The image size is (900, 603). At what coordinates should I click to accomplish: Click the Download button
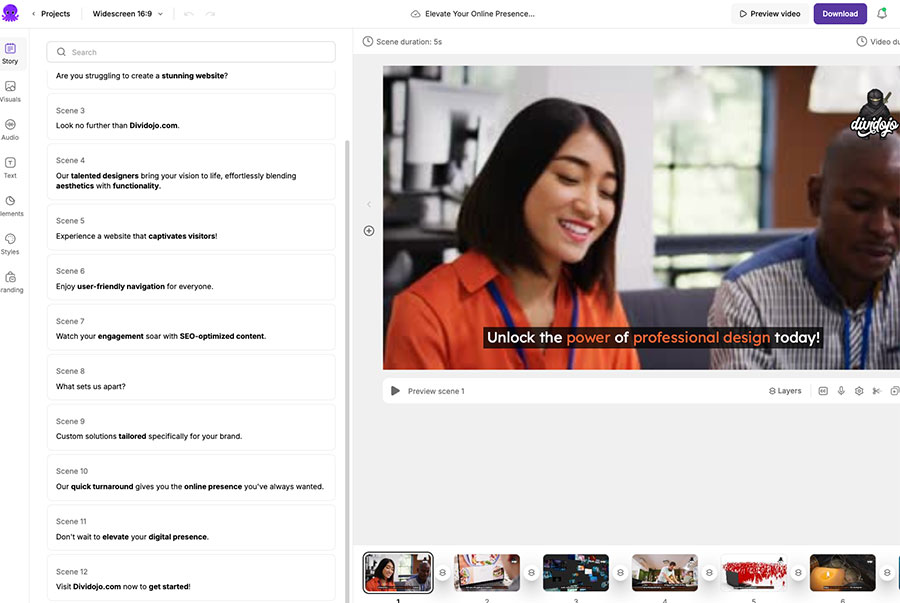coord(840,14)
